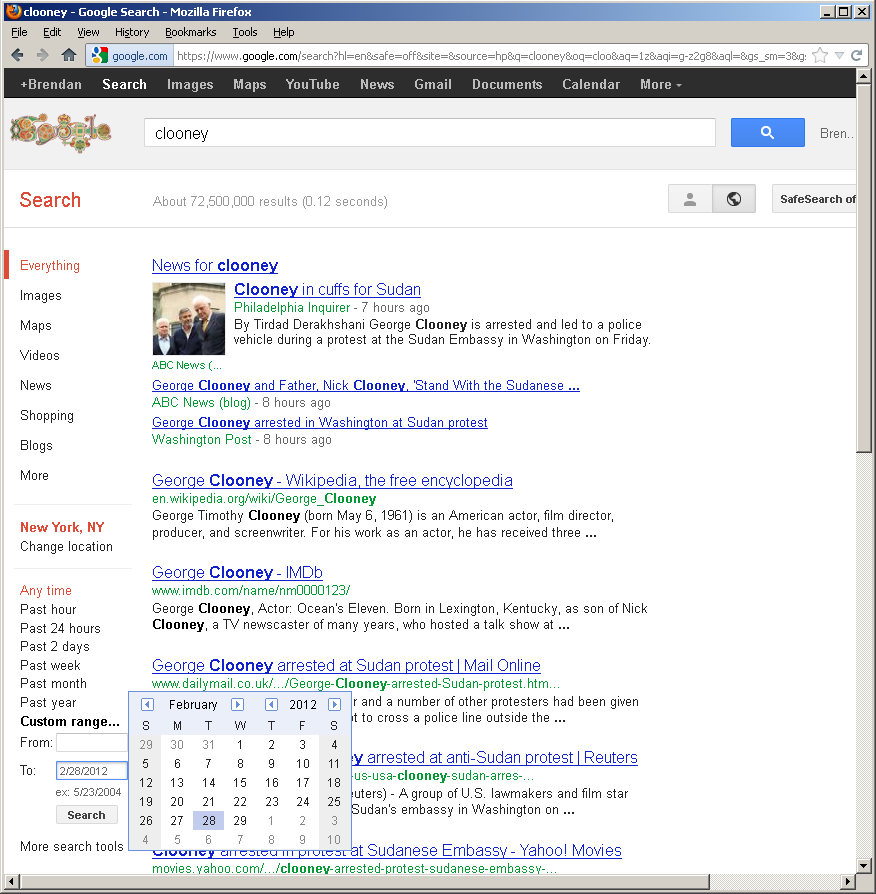Click the browser forward arrow
Viewport: 876px width, 894px height.
pyautogui.click(x=43, y=55)
